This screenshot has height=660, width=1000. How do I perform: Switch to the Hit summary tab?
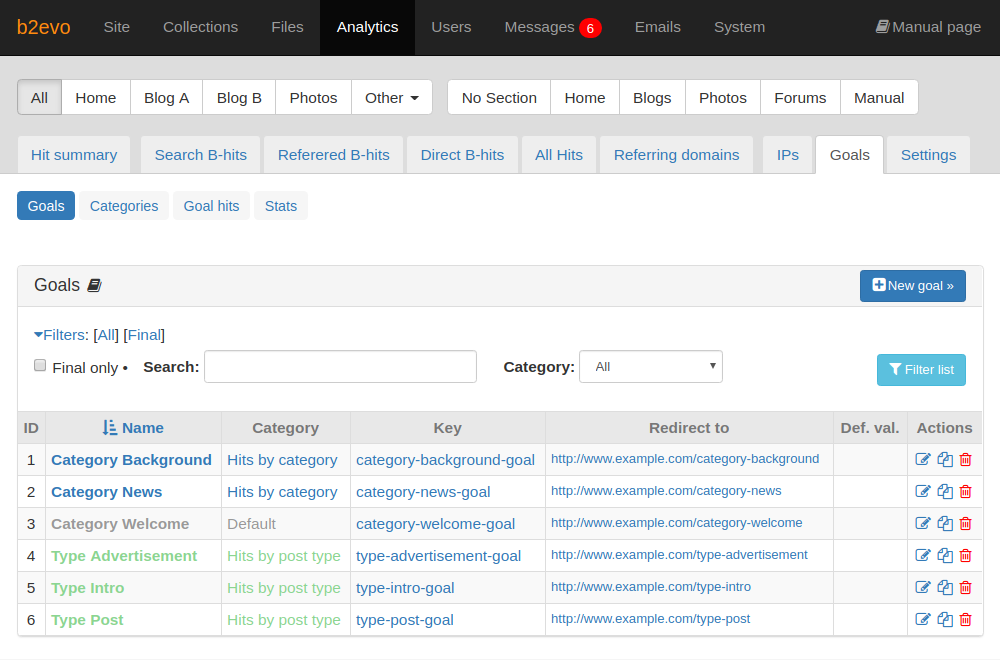click(x=74, y=155)
